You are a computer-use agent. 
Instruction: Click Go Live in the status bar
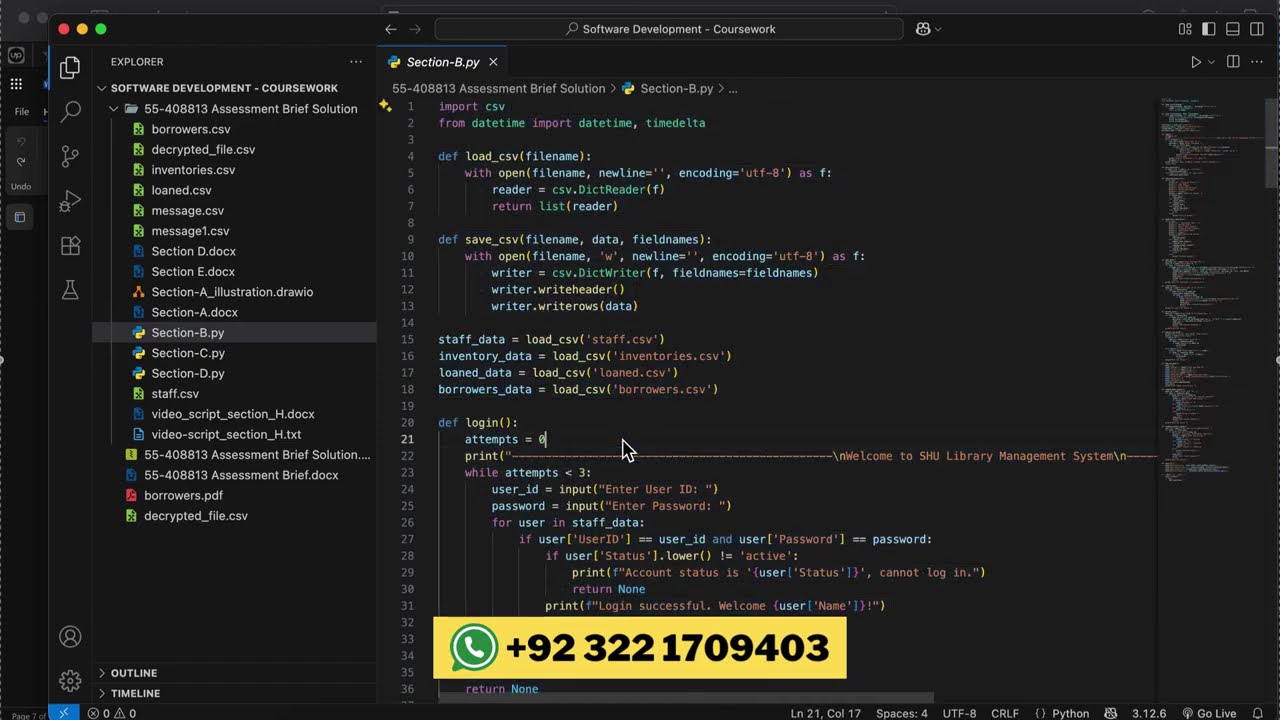point(1208,713)
